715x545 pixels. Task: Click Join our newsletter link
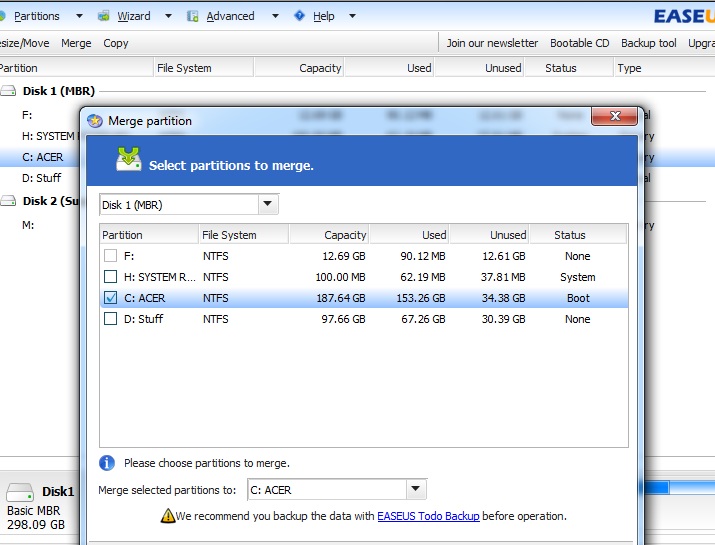(x=492, y=43)
